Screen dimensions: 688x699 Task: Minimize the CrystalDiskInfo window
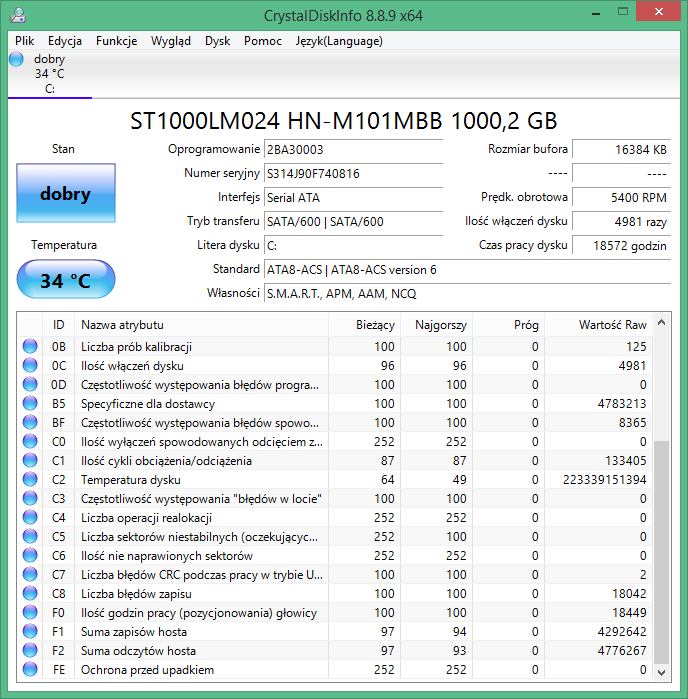click(x=596, y=13)
